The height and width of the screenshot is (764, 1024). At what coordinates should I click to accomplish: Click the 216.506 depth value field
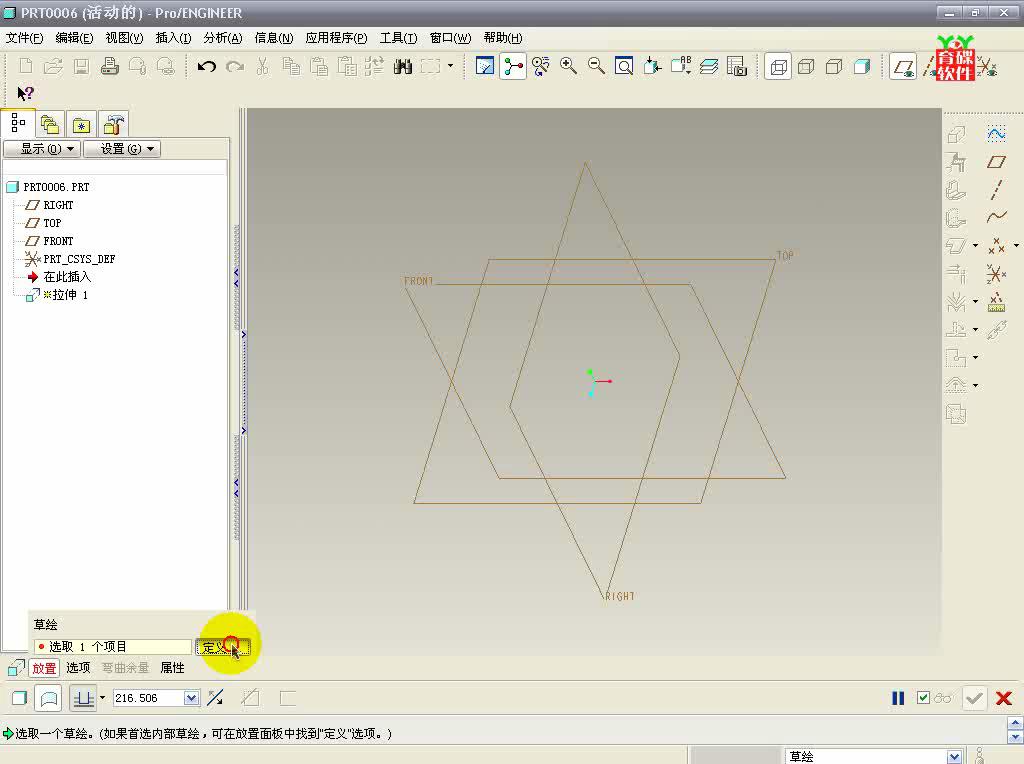coord(148,698)
